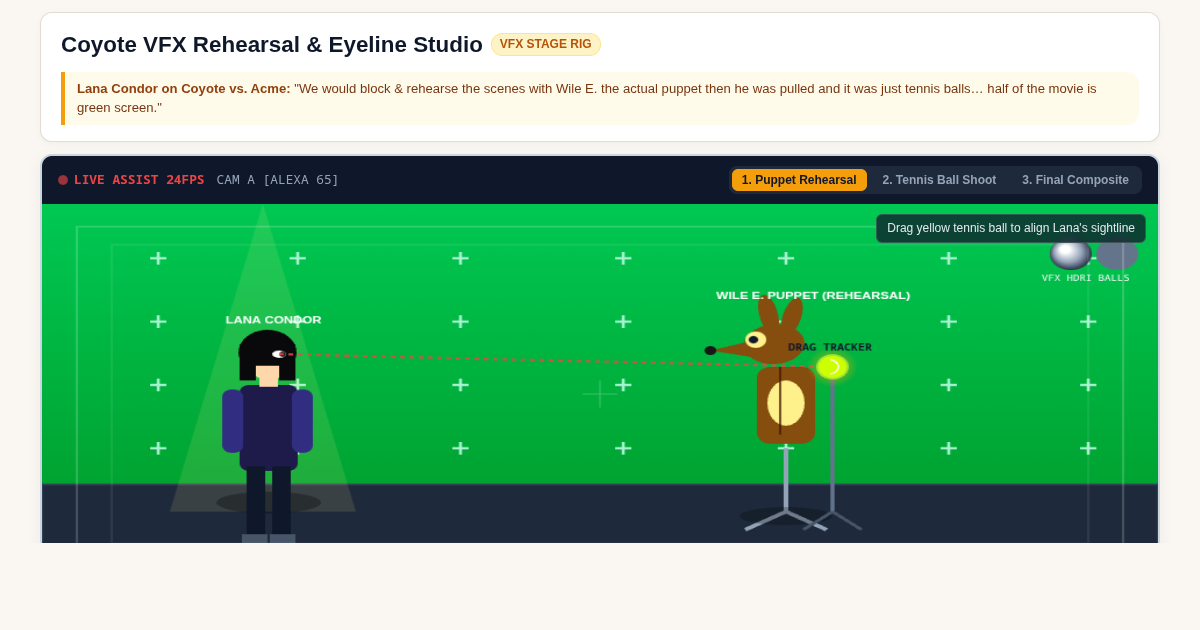
Task: Click the VFX HDRI BALLS caption
Action: 1085,278
